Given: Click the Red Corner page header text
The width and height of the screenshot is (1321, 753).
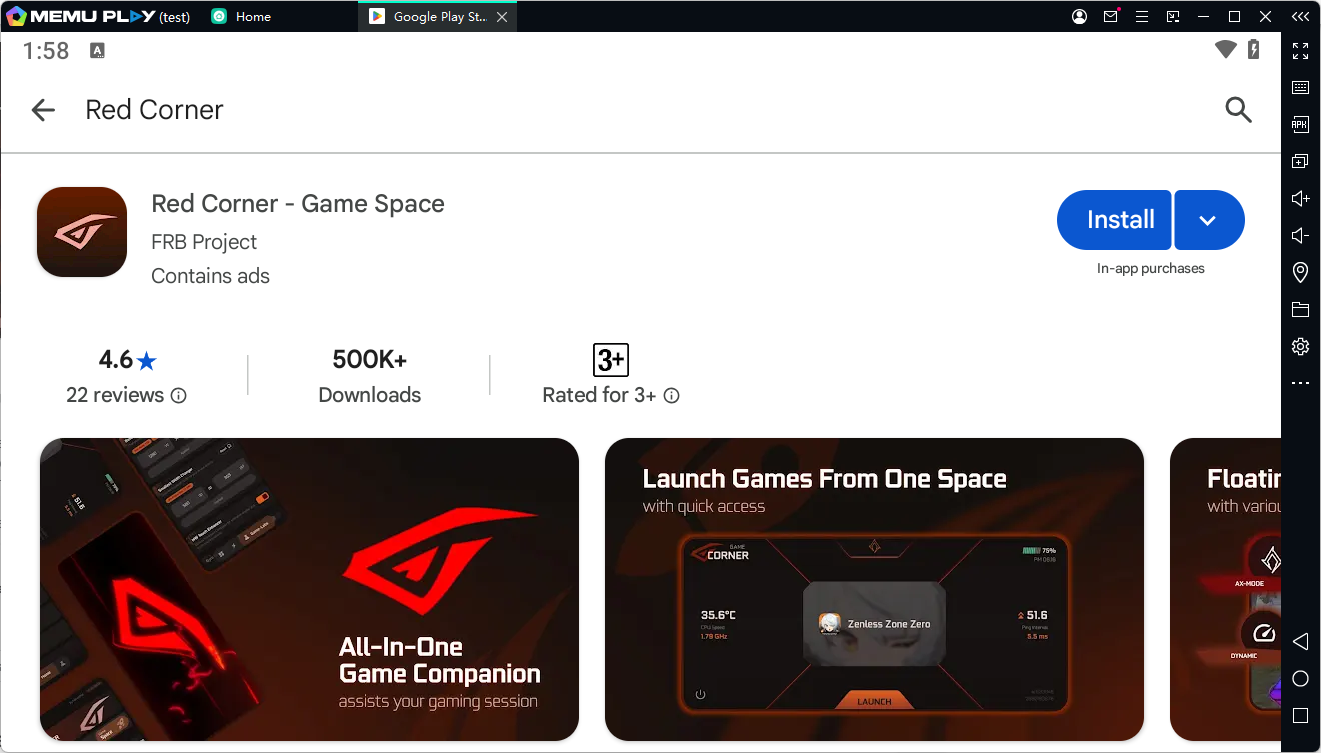Looking at the screenshot, I should pyautogui.click(x=154, y=110).
